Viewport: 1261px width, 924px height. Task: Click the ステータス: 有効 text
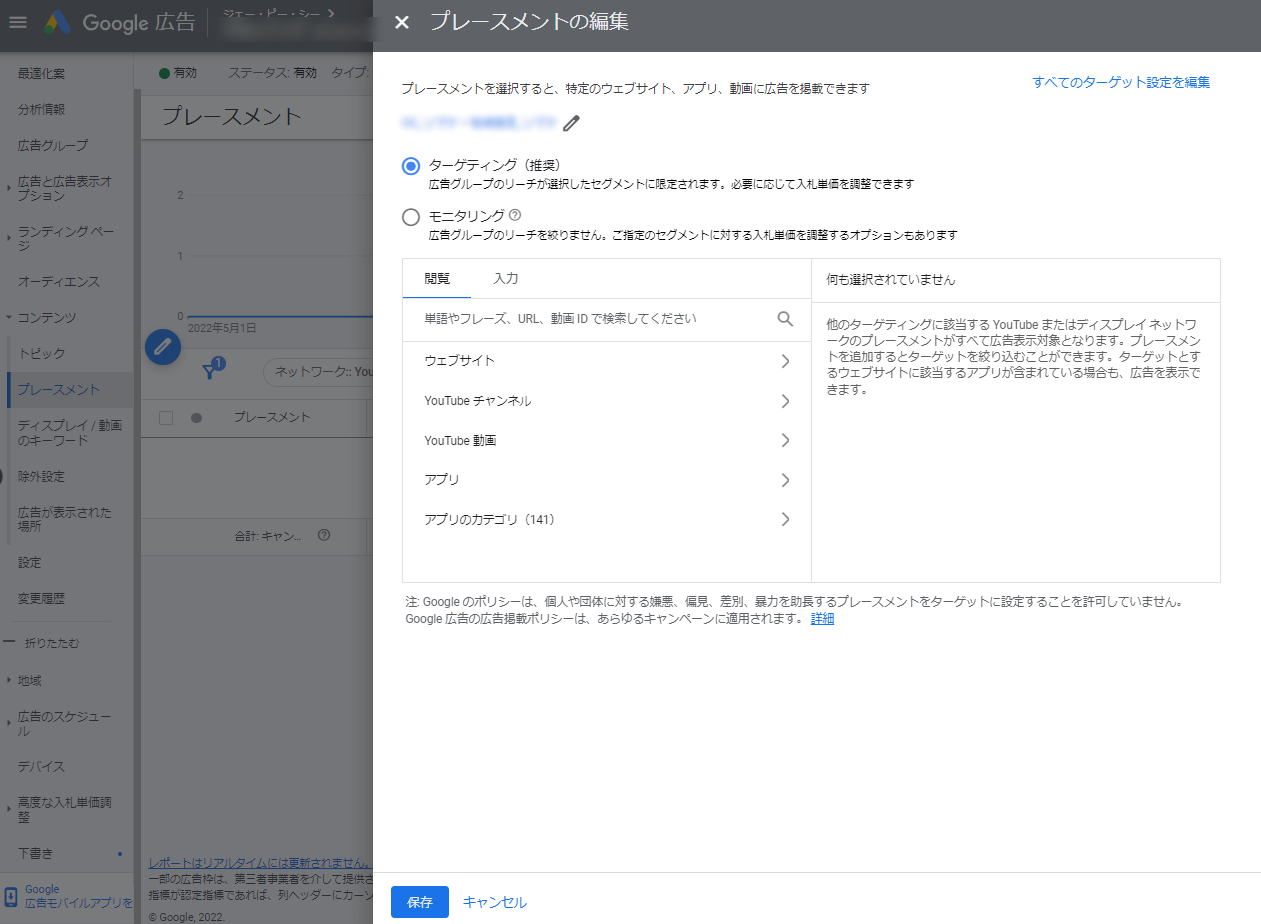[272, 73]
